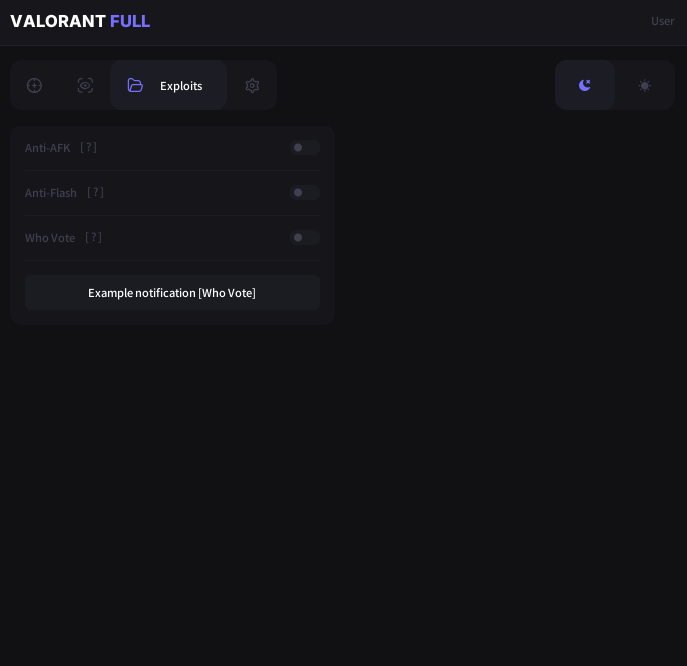Click the Anti-Flash [?] help icon
This screenshot has height=666, width=687.
pyautogui.click(x=96, y=193)
